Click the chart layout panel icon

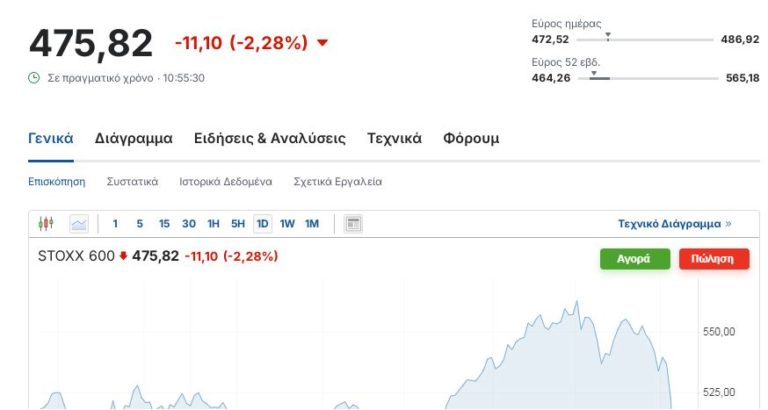coord(353,224)
